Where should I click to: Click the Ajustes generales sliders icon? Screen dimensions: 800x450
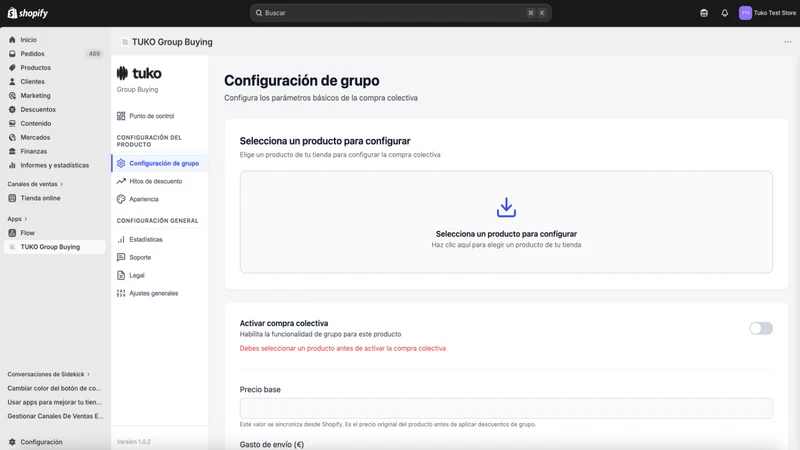point(121,293)
